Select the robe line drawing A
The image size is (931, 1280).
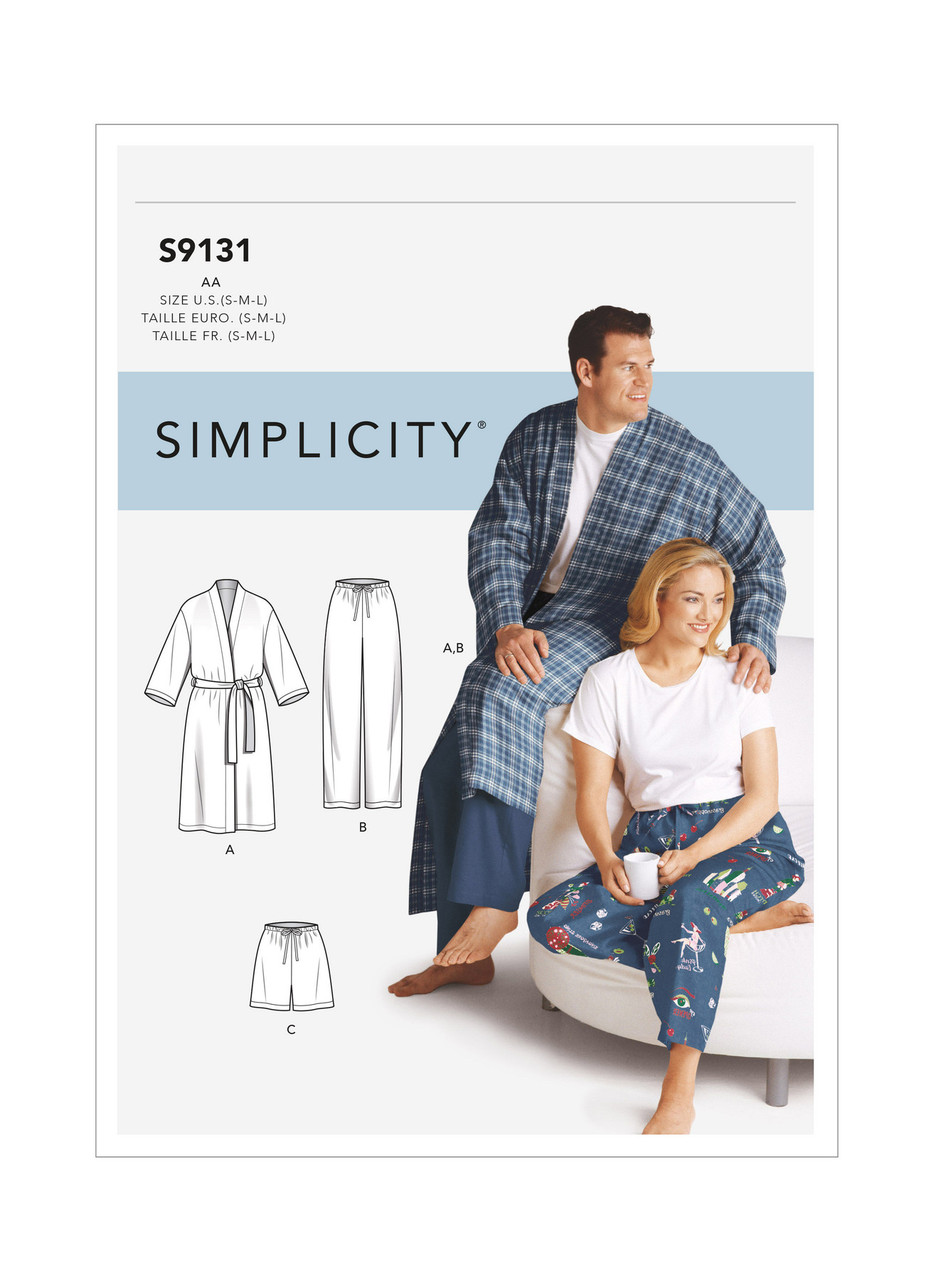(227, 706)
